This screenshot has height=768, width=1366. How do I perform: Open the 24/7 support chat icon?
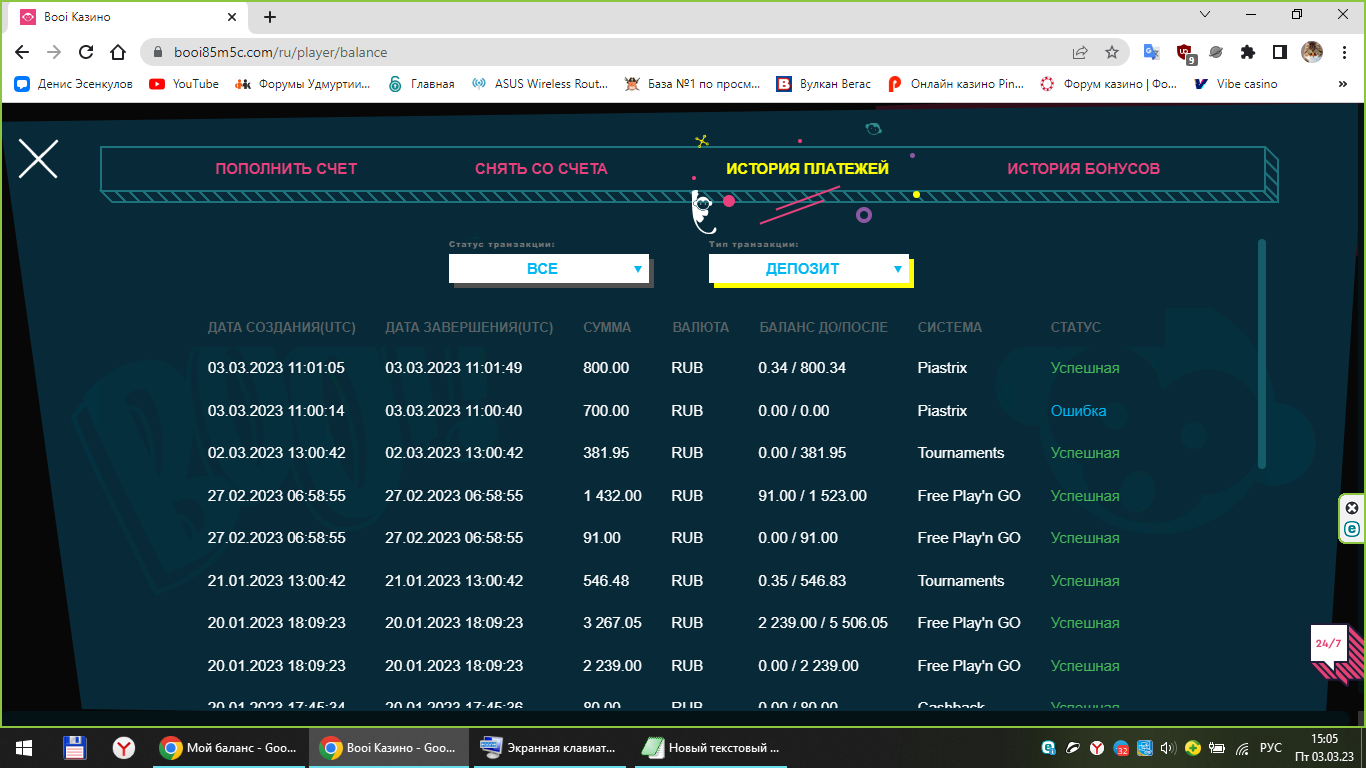tap(1330, 645)
